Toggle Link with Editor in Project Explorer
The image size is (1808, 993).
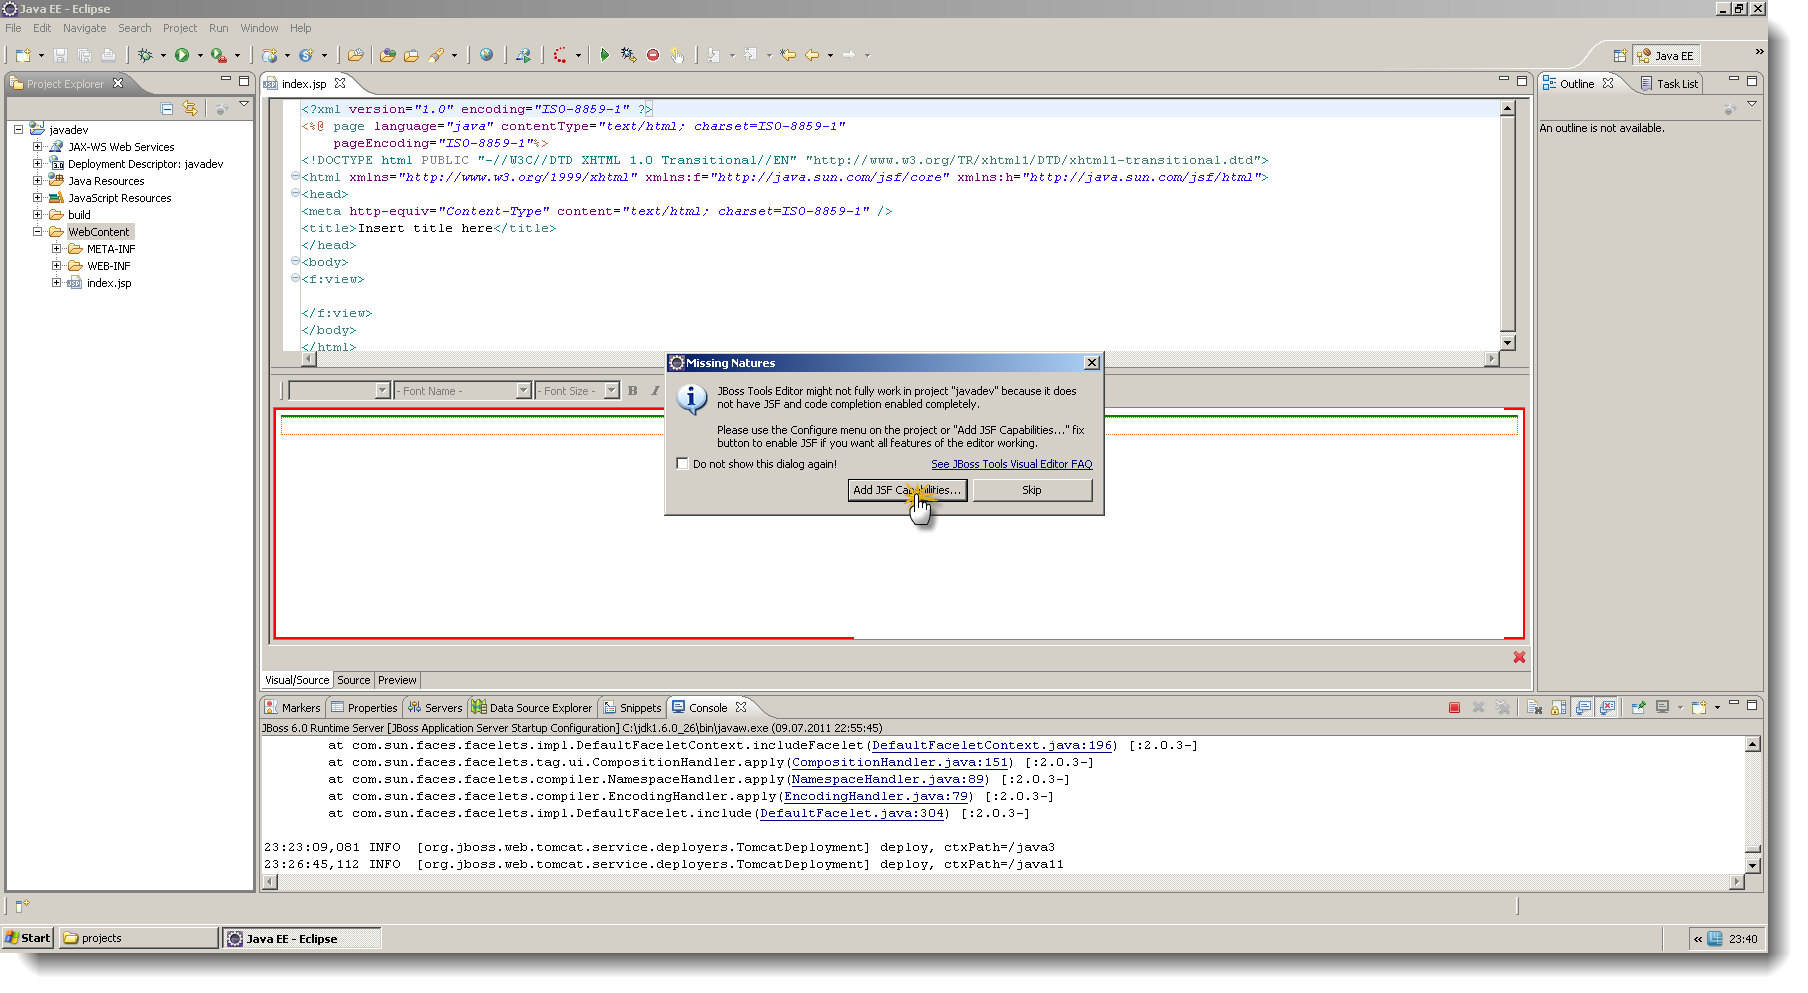pos(190,108)
